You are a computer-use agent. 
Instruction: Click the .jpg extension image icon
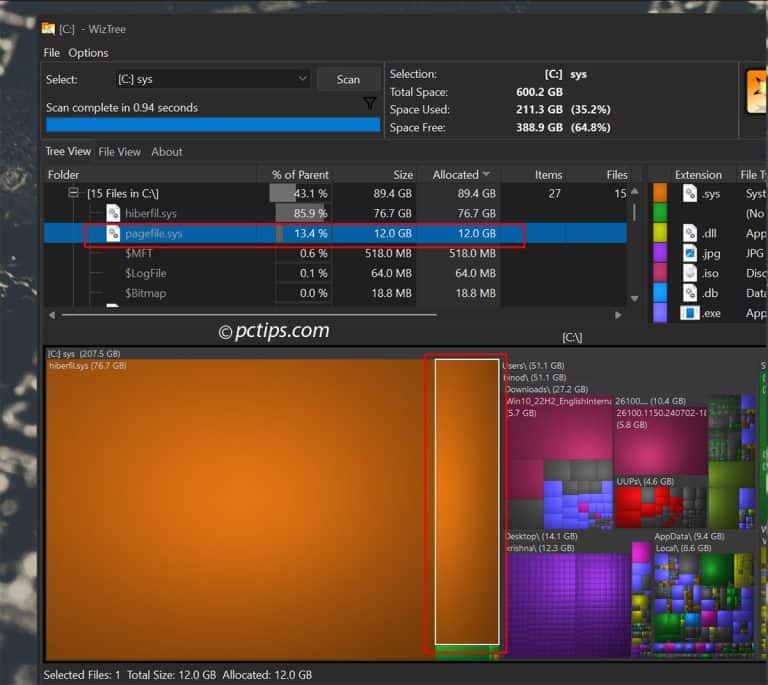tap(690, 253)
